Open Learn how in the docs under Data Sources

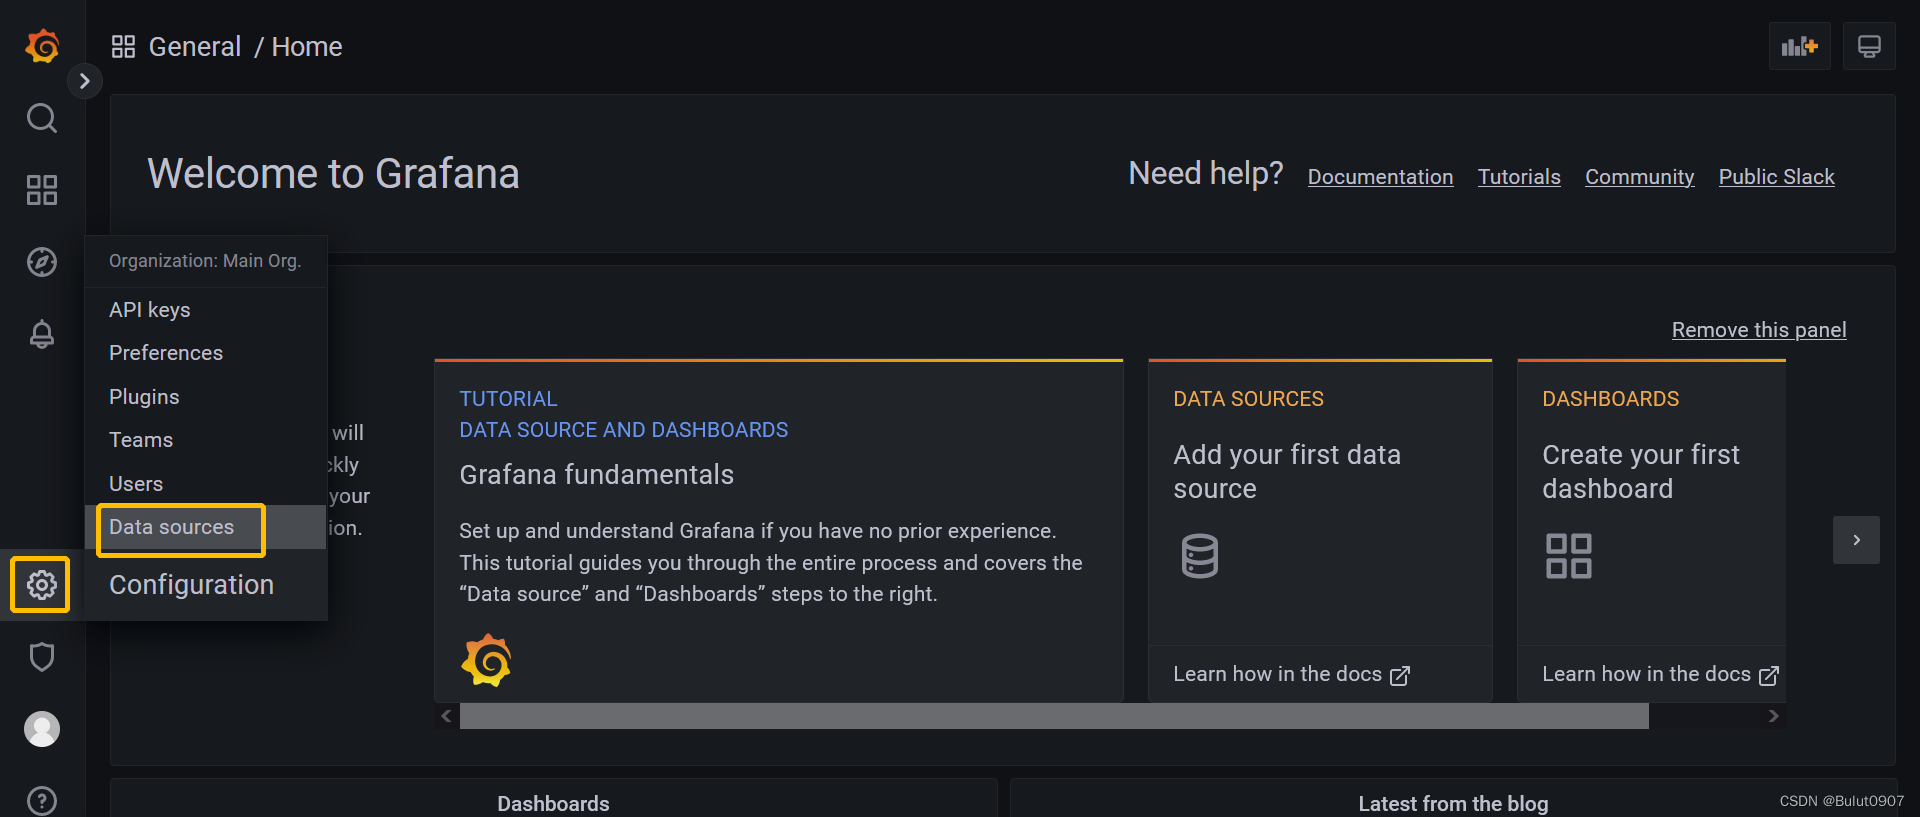point(1291,675)
